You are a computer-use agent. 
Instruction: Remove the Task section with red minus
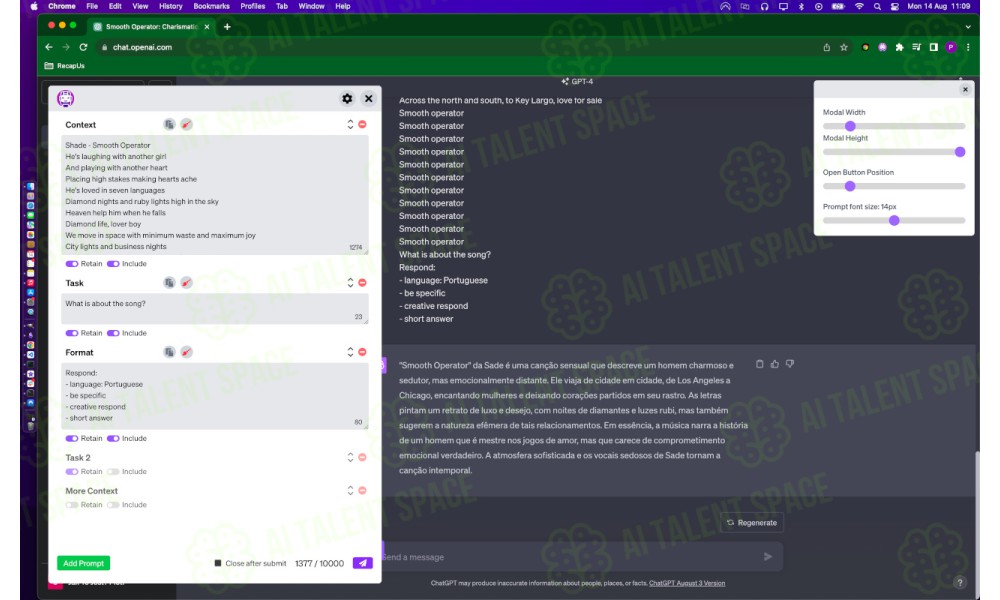pos(362,282)
